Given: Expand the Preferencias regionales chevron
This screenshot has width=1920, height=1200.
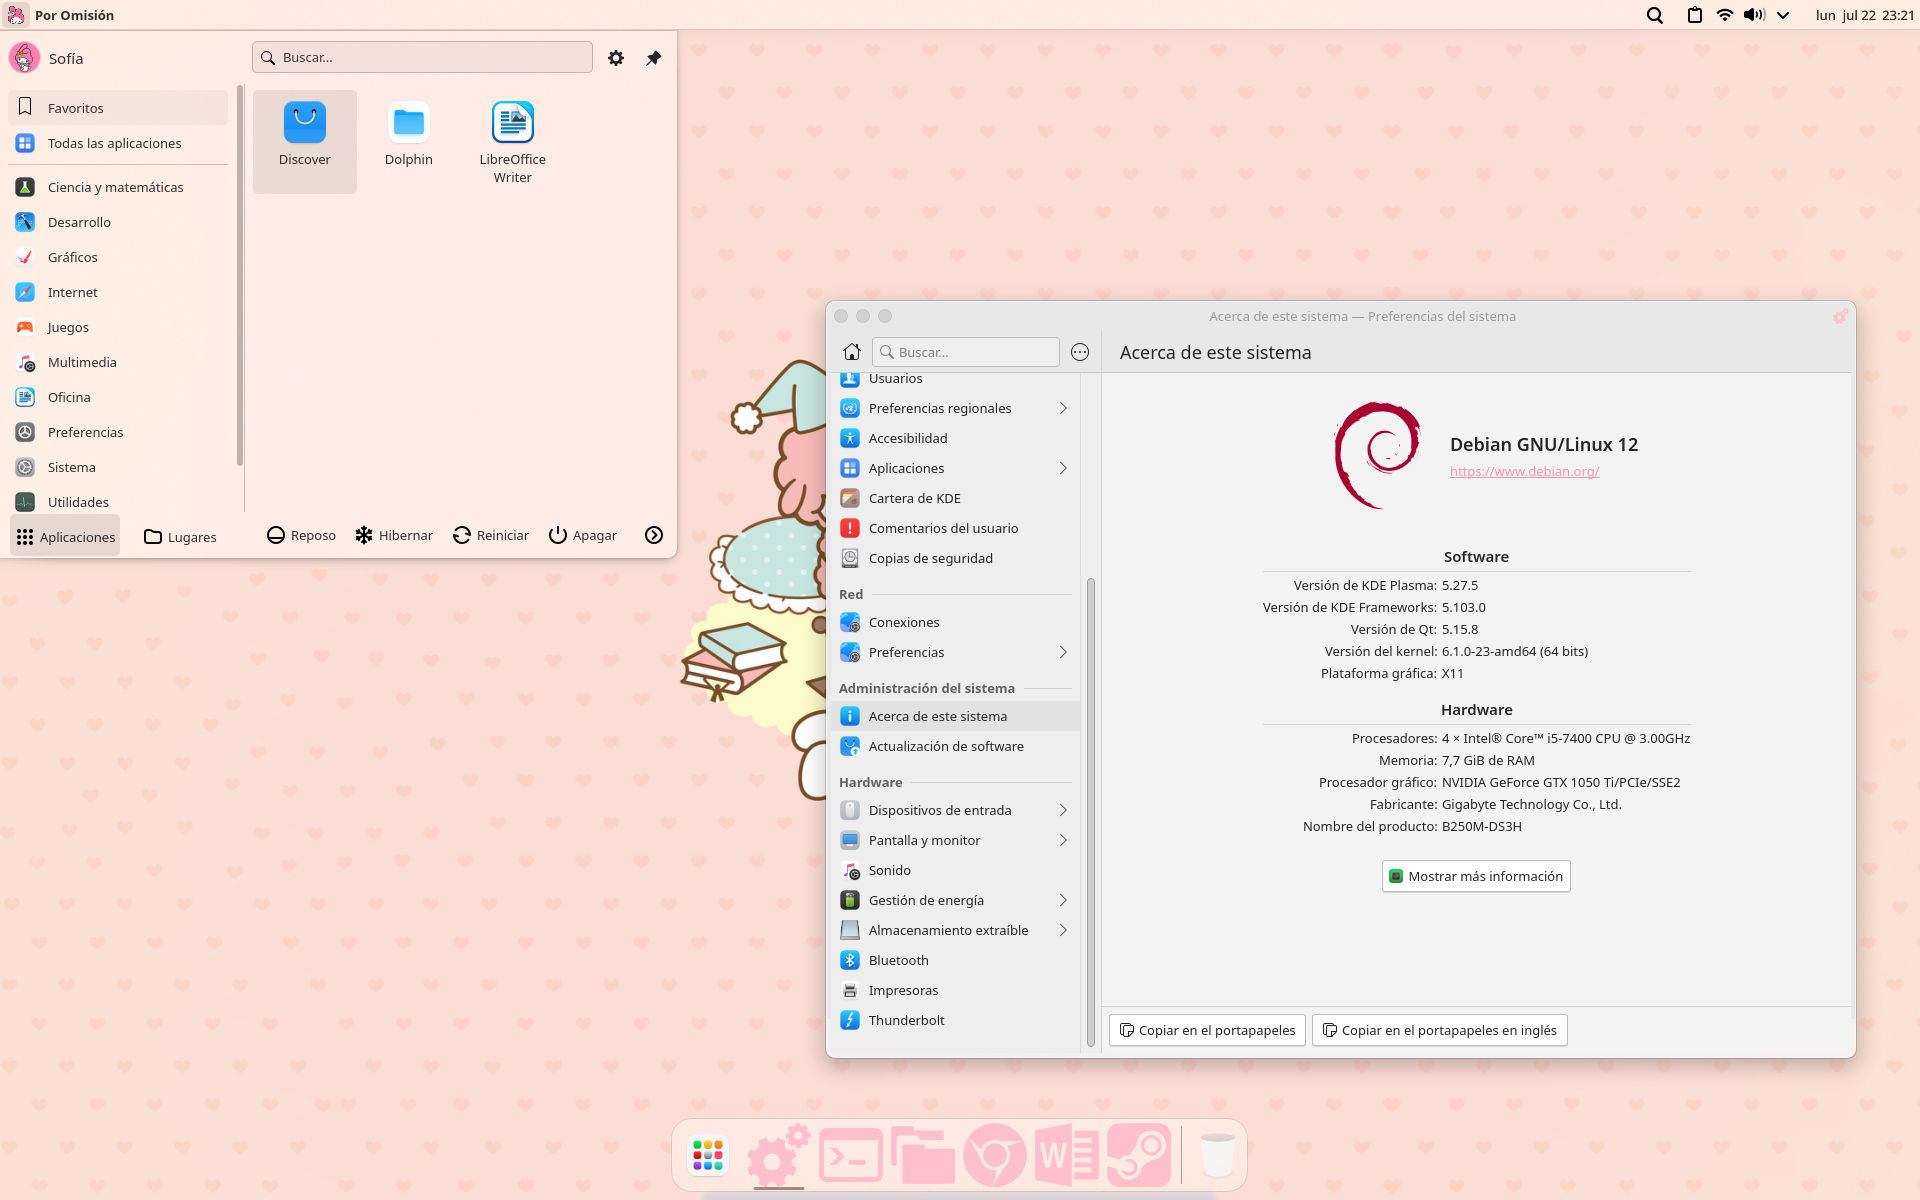Looking at the screenshot, I should point(1062,408).
